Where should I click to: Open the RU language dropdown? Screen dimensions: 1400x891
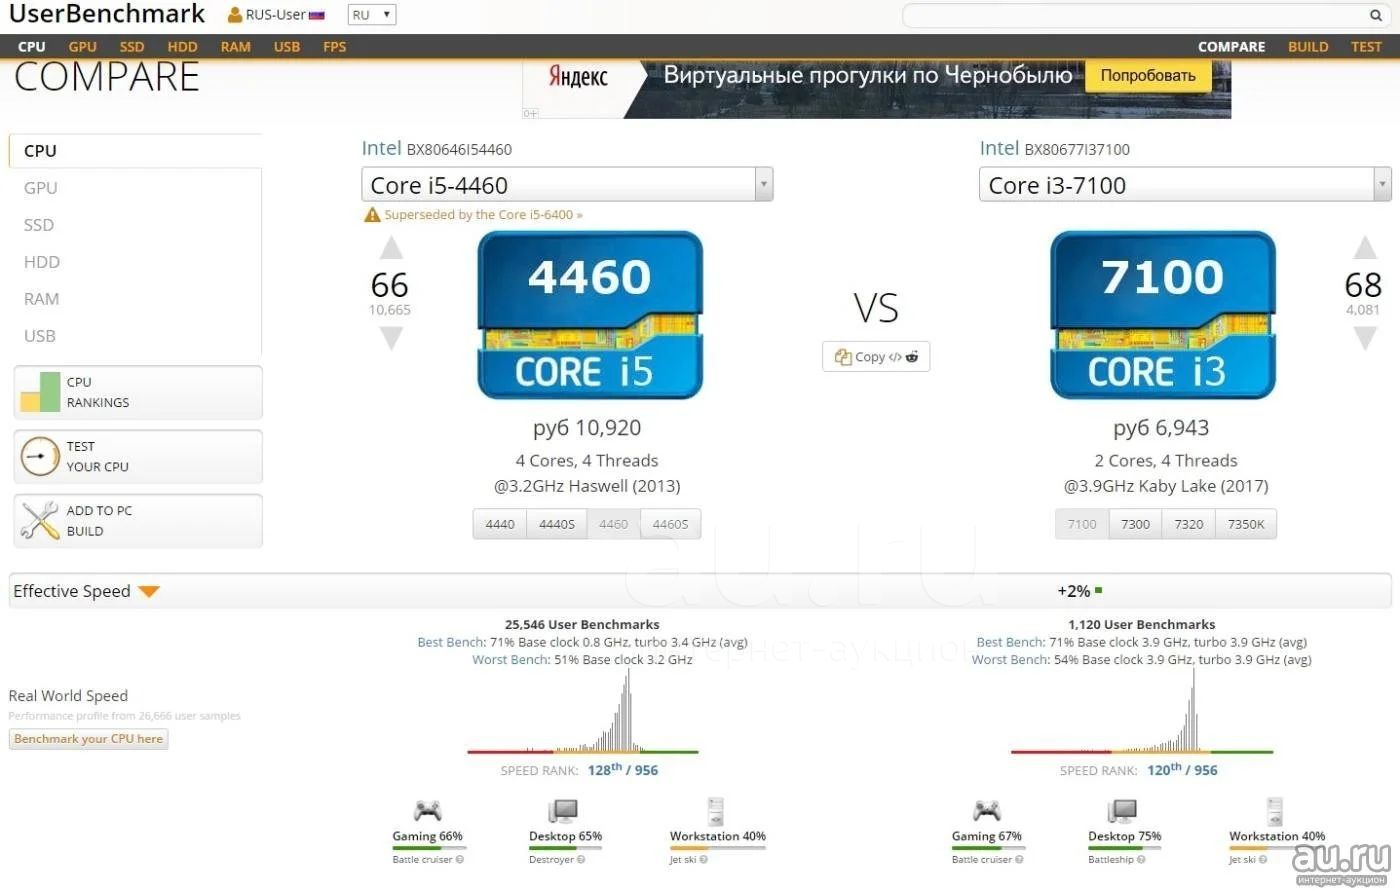coord(372,15)
